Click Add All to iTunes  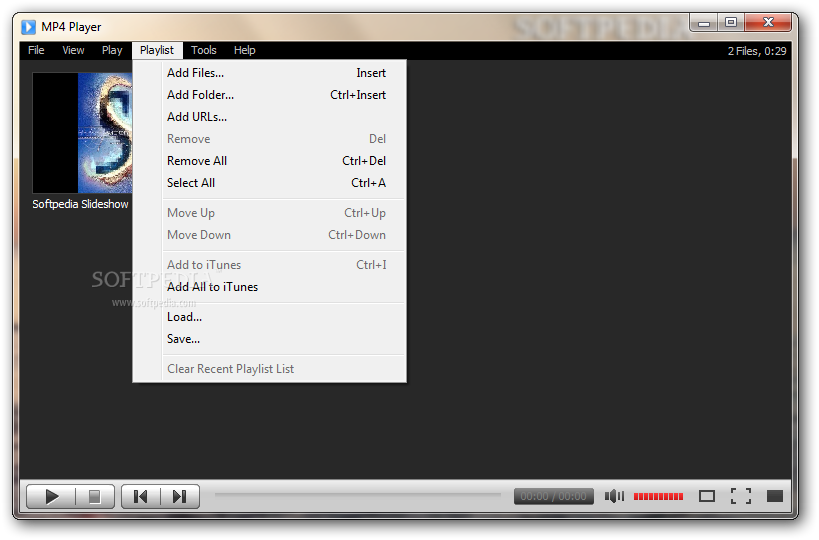click(x=270, y=287)
